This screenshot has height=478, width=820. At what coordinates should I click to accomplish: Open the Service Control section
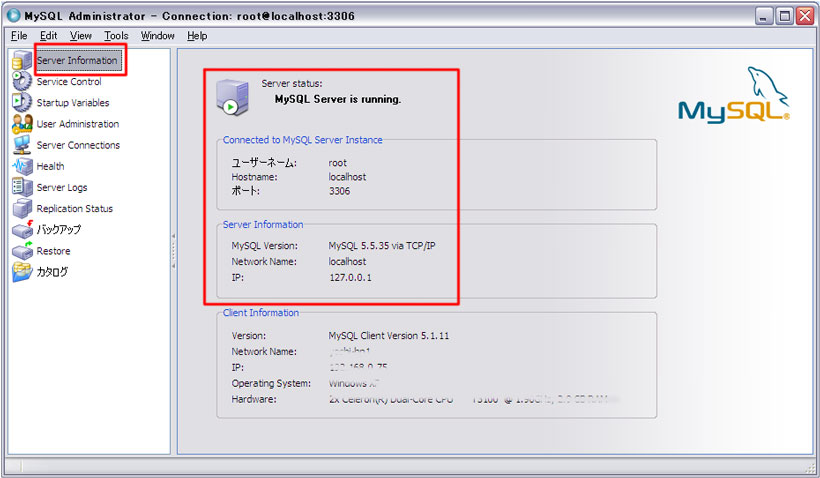(x=69, y=82)
